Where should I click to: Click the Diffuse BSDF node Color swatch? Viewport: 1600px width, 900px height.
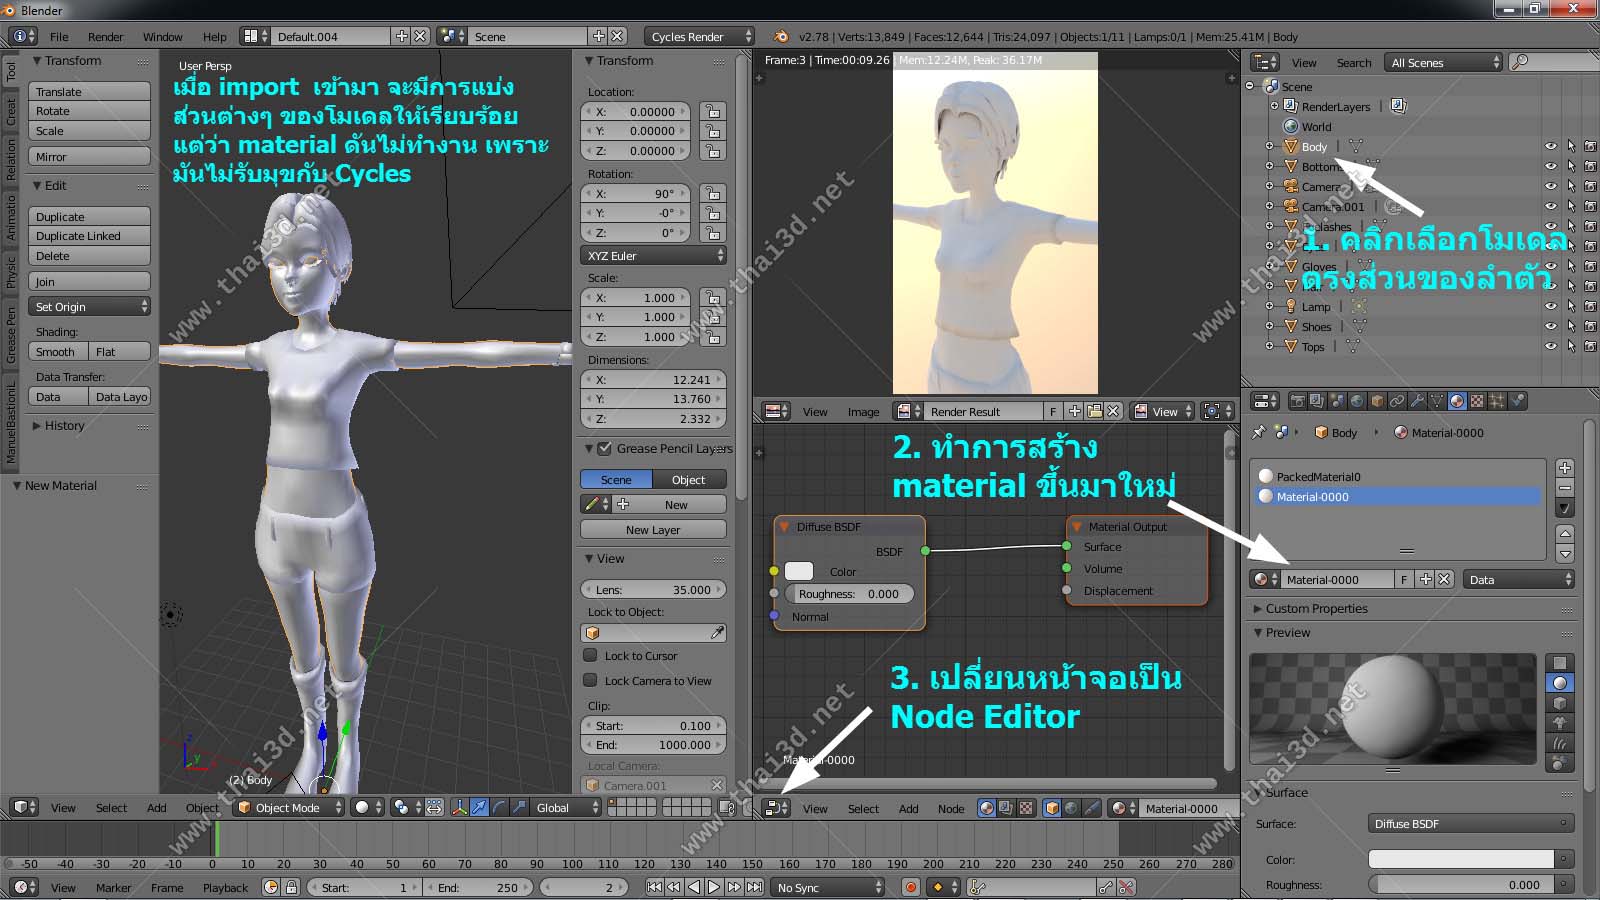pyautogui.click(x=799, y=571)
